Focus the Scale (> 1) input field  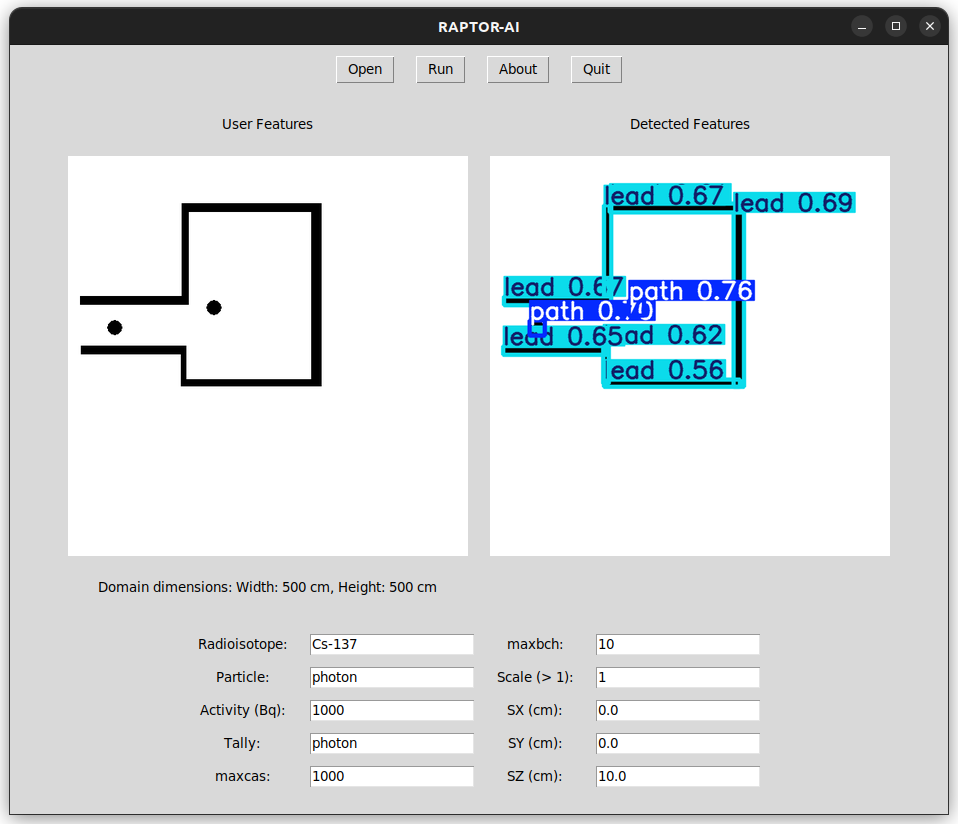[677, 678]
